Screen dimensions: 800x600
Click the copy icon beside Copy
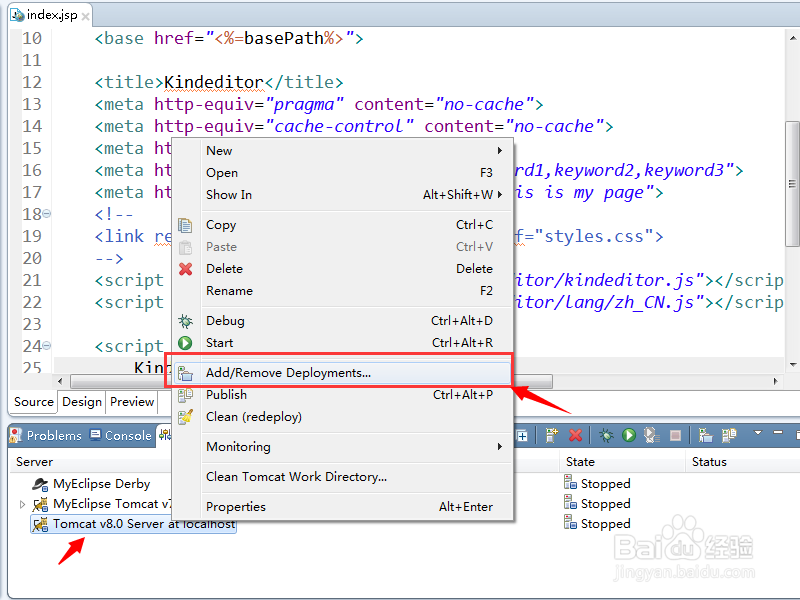click(185, 225)
